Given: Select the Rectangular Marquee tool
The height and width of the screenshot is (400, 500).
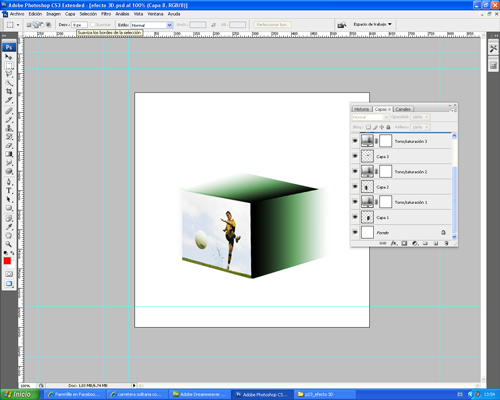Looking at the screenshot, I should 9,65.
